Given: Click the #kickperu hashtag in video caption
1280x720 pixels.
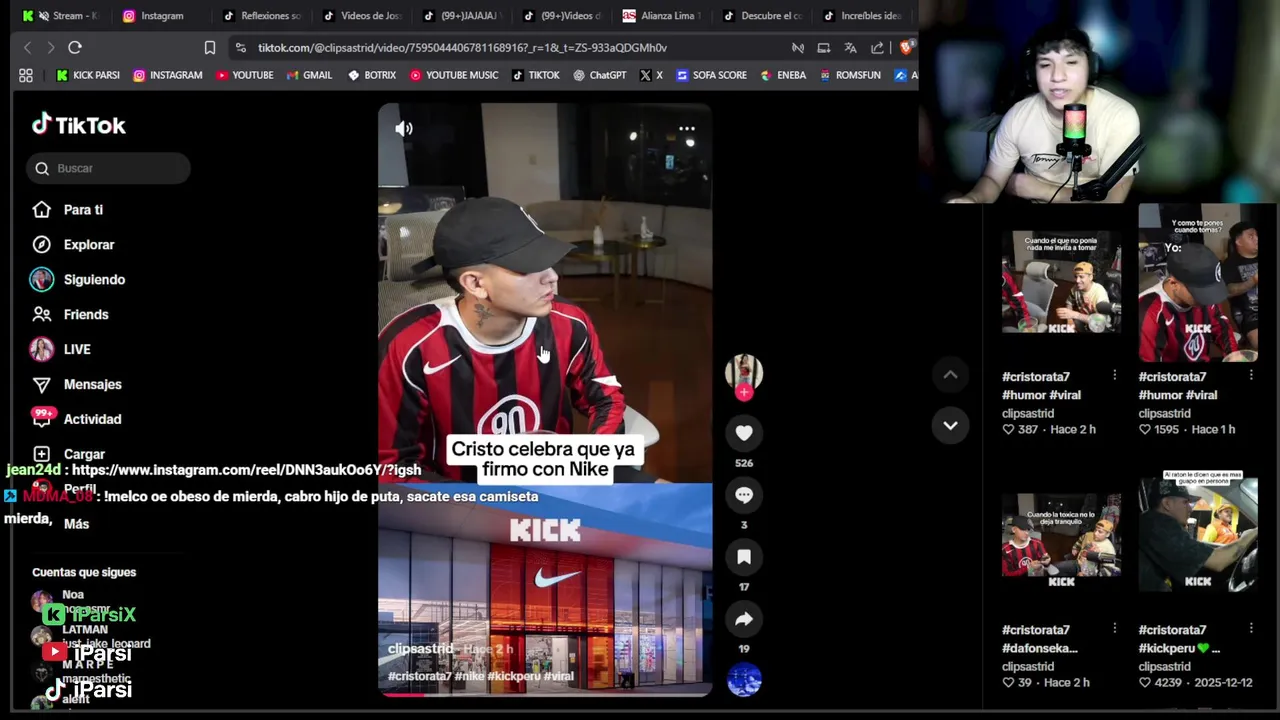Looking at the screenshot, I should (x=515, y=676).
